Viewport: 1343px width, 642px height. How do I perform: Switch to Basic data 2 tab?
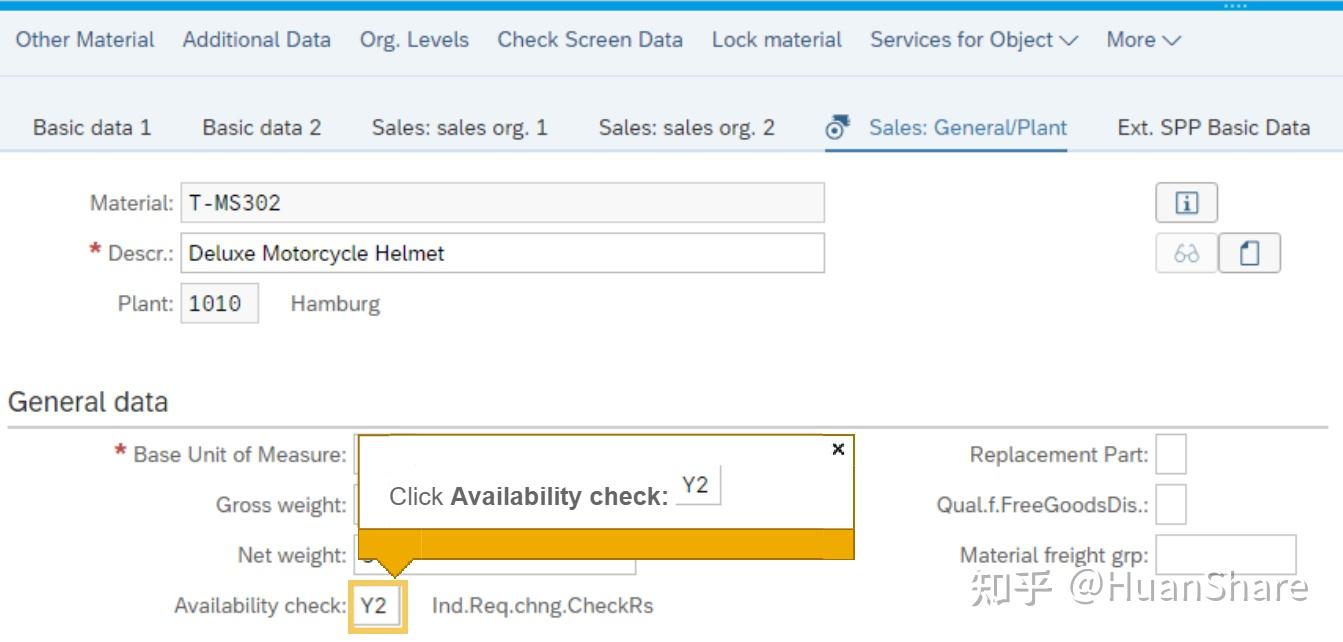(261, 127)
